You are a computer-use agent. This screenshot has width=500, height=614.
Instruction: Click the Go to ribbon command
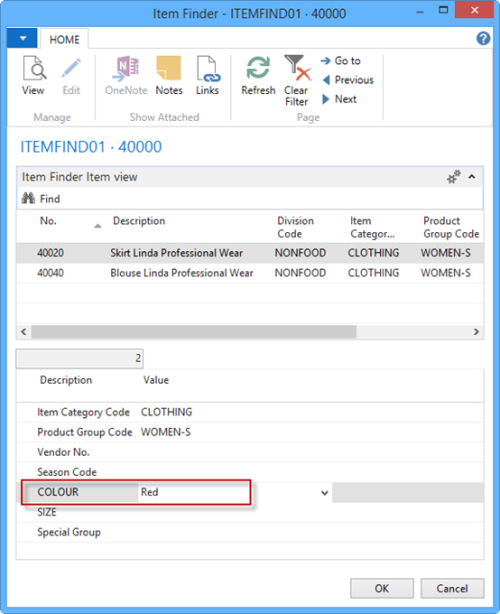[341, 61]
